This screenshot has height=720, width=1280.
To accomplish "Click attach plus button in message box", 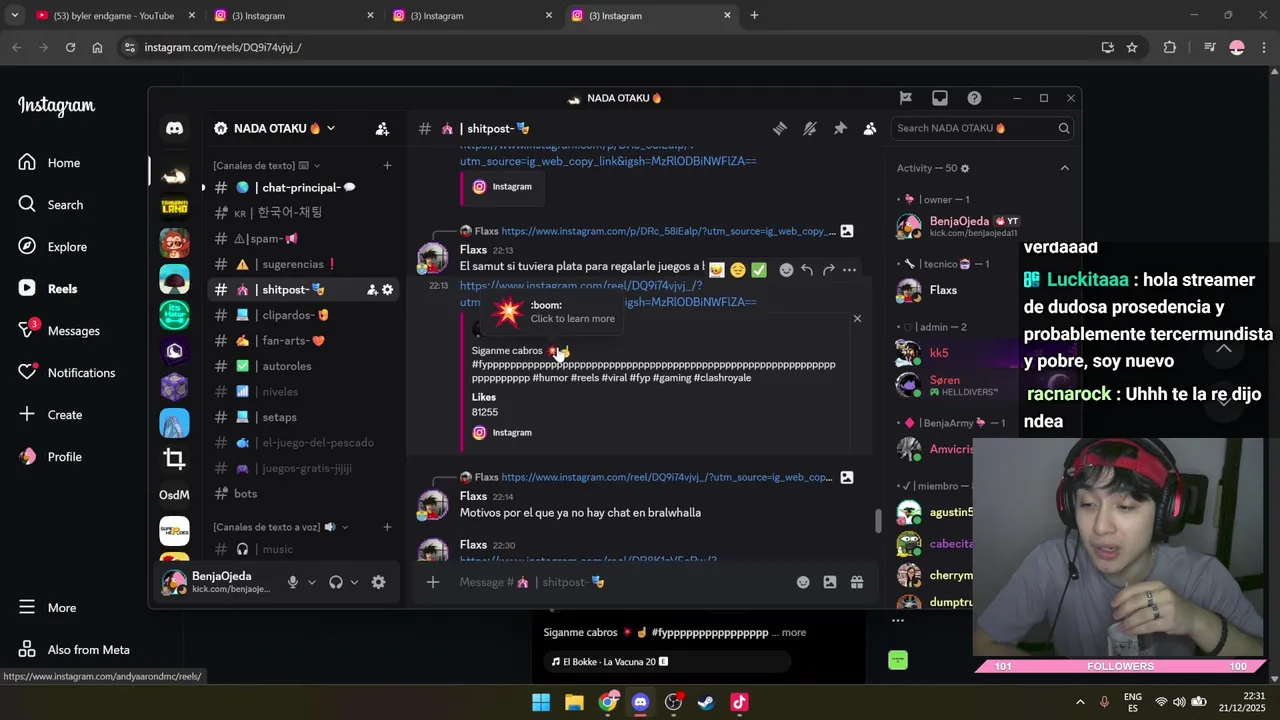I will (433, 582).
